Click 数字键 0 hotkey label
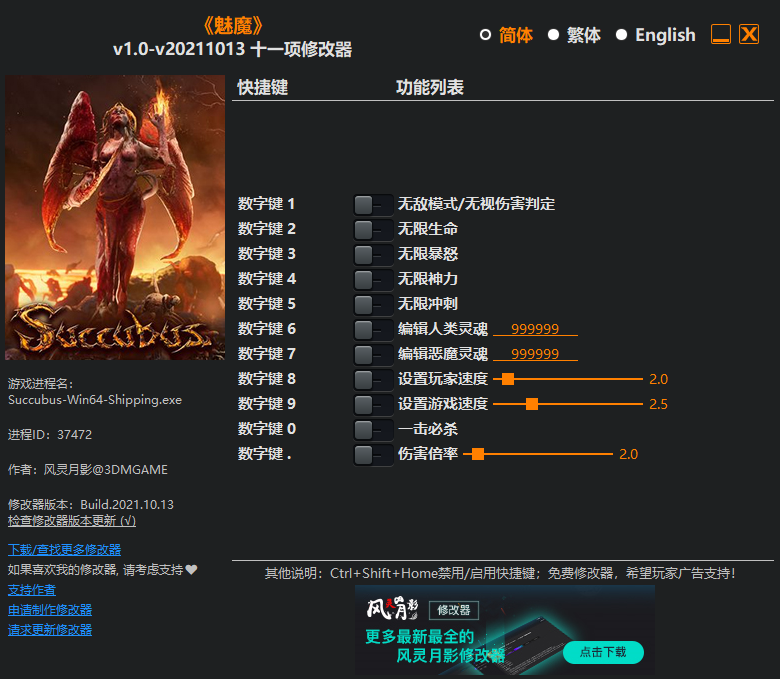This screenshot has width=780, height=679. pos(267,429)
